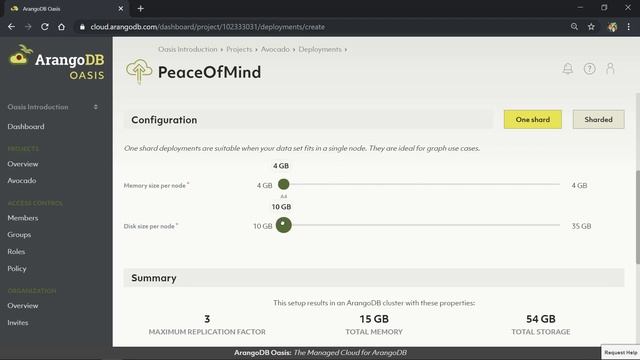Open Invites in sidebar
Screen dimensions: 640x360
pos(18,322)
